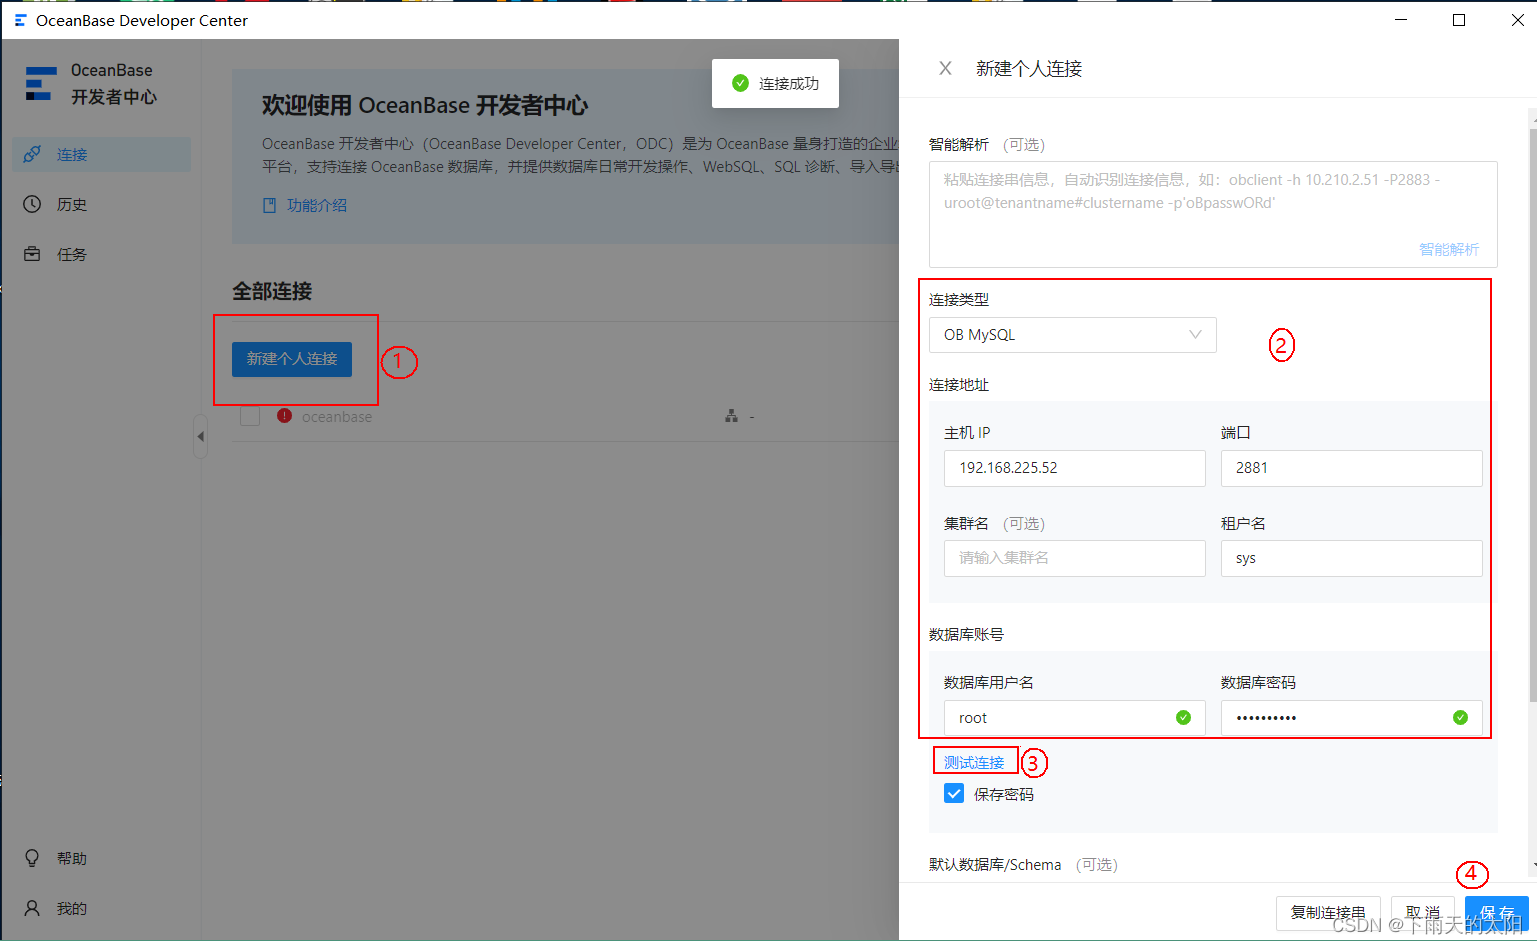
Task: Click the 复制连接串 button
Action: [x=1328, y=913]
